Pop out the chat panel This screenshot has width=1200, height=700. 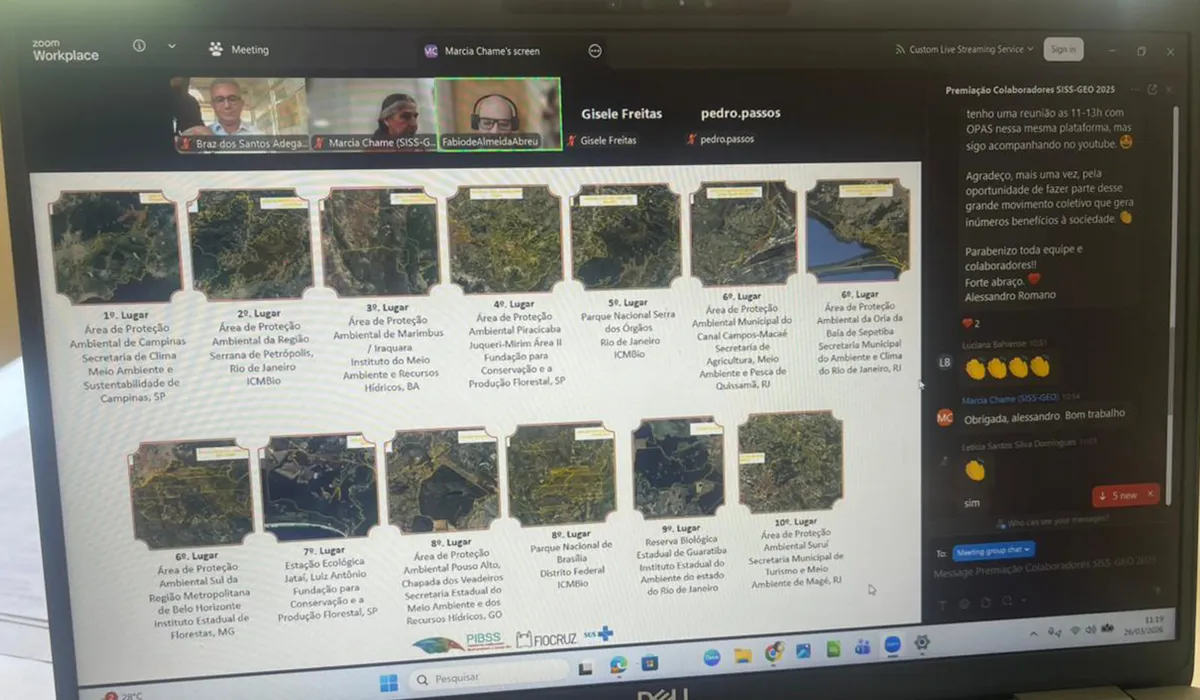(x=1152, y=90)
